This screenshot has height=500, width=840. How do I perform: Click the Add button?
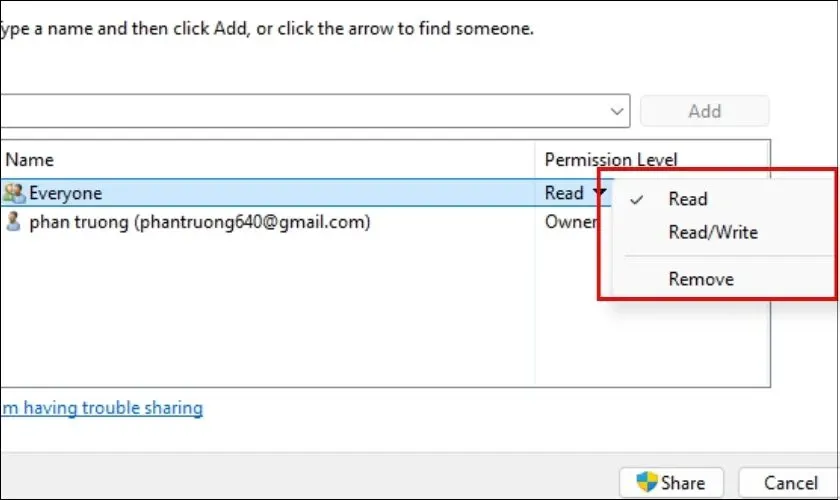pyautogui.click(x=704, y=111)
